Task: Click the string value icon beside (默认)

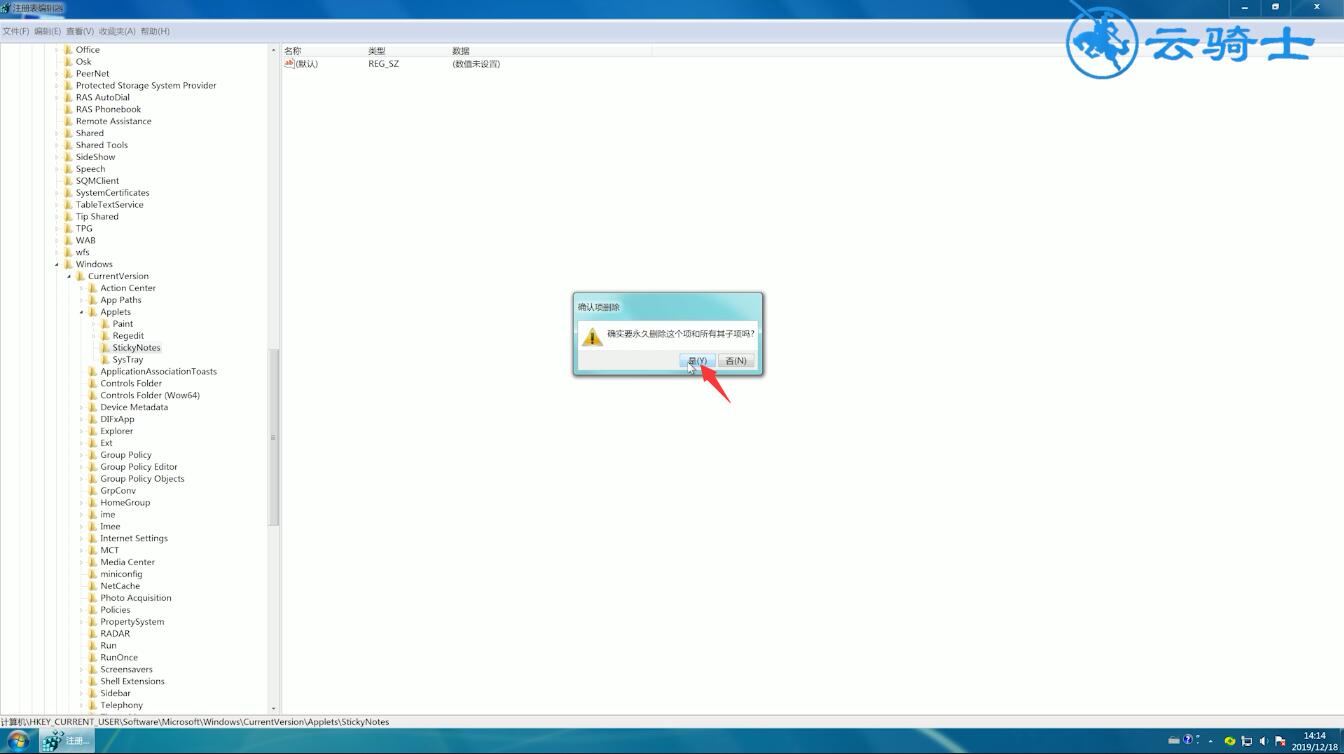Action: 289,63
